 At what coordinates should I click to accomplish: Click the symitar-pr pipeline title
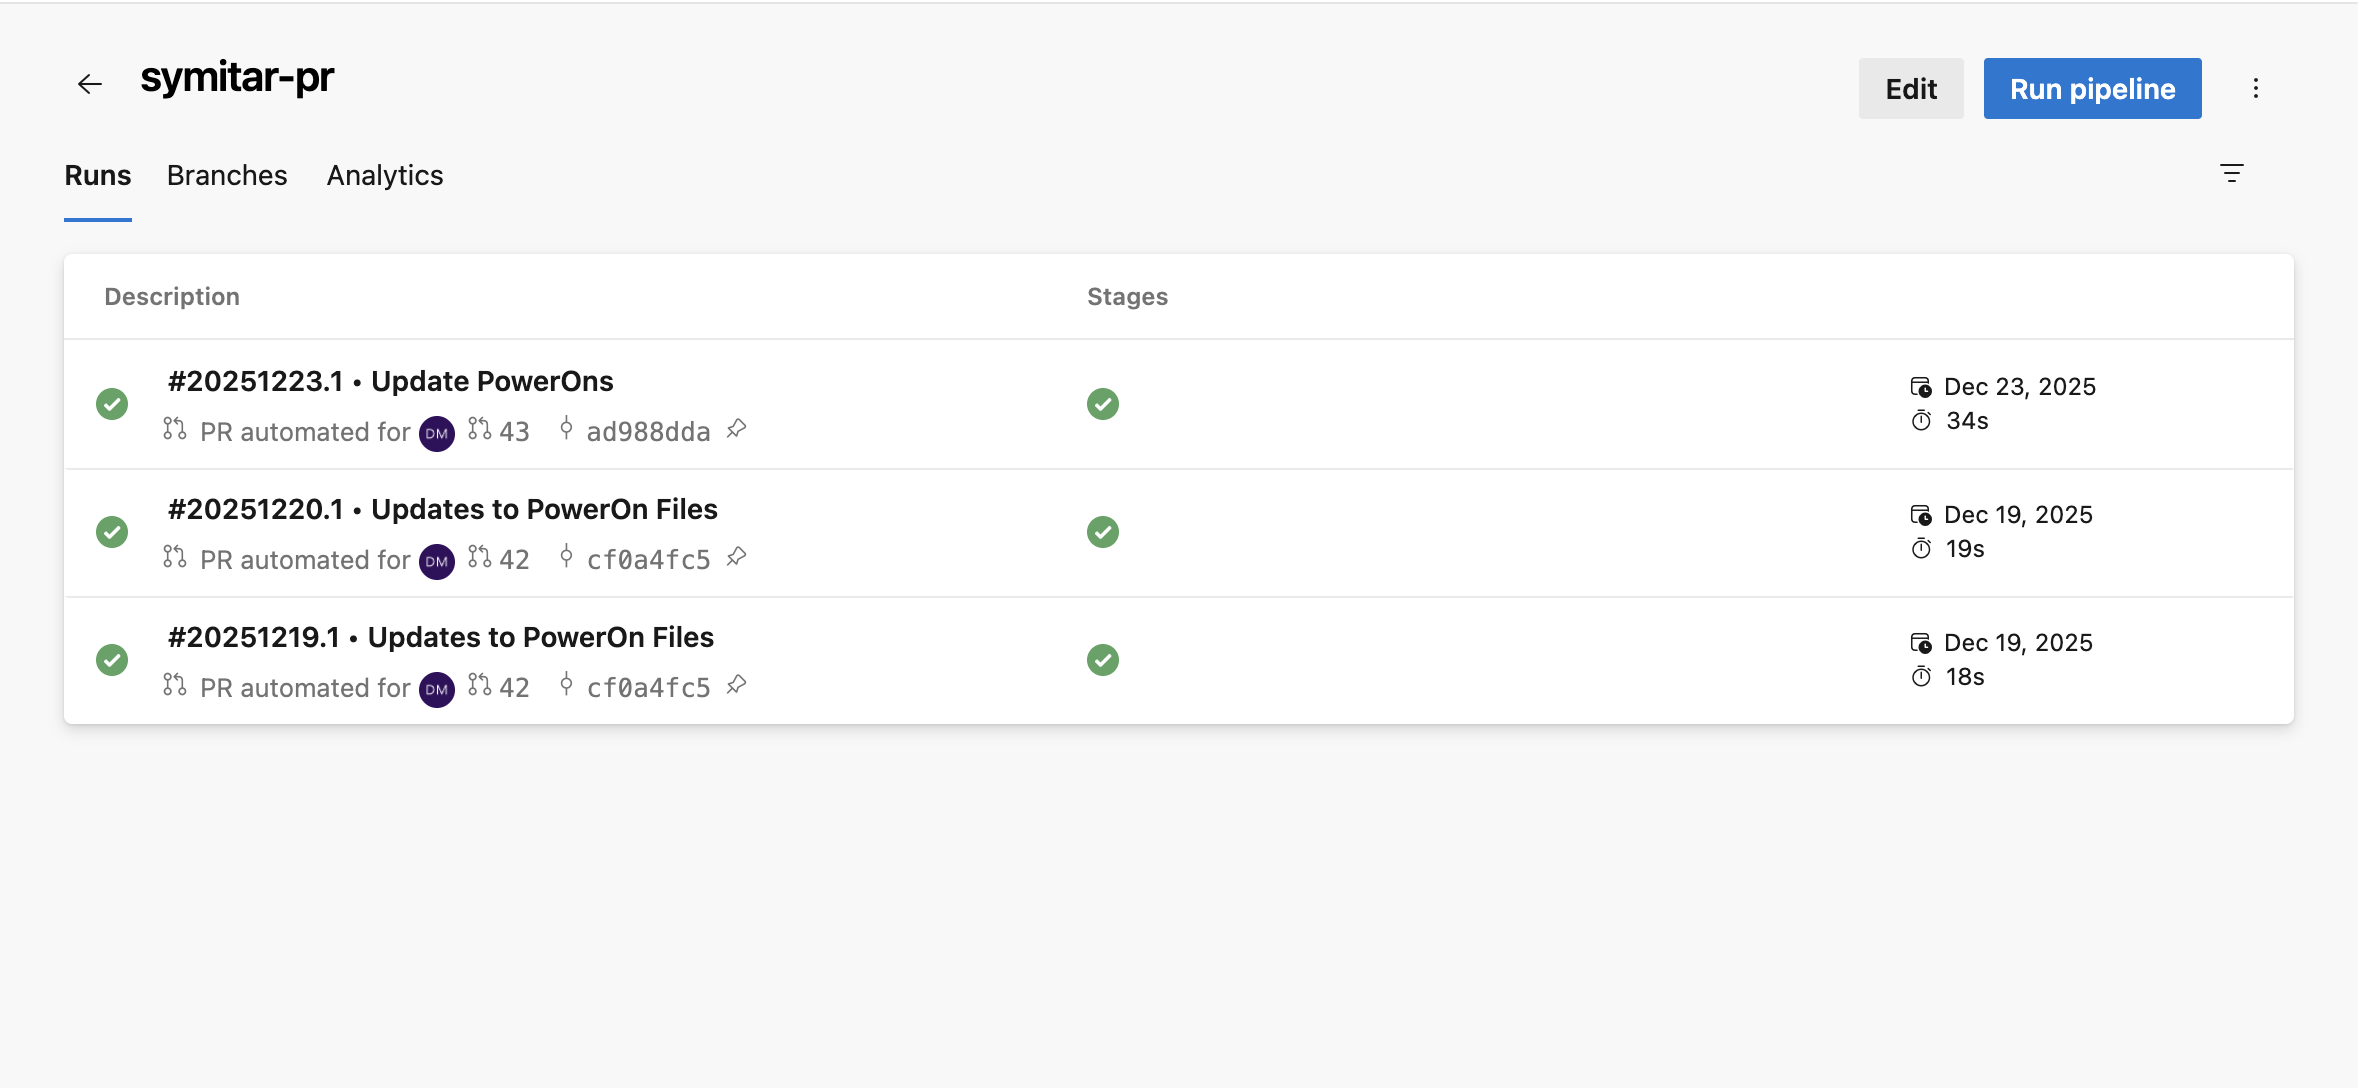(237, 78)
